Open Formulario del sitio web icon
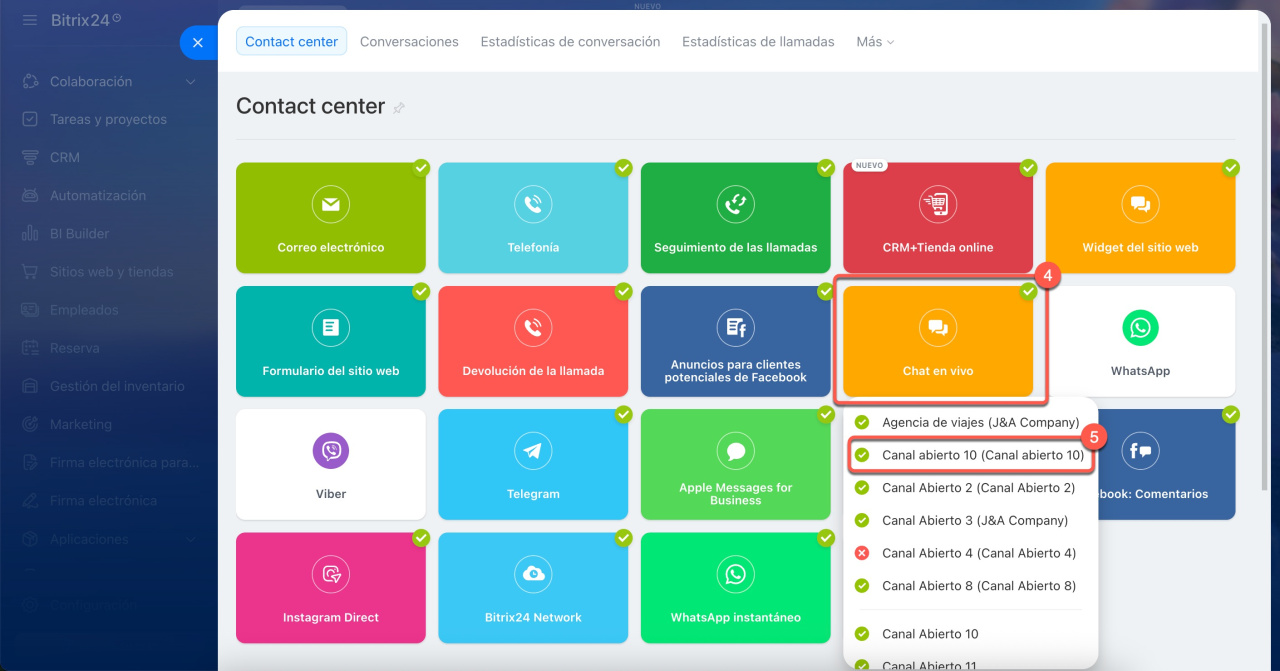The image size is (1280, 671). (331, 327)
